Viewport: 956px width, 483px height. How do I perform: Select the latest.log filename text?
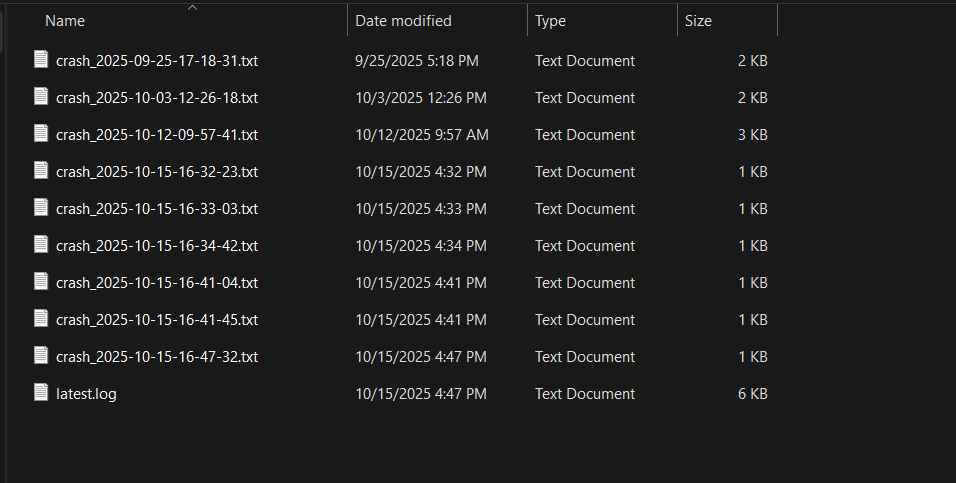[x=86, y=394]
